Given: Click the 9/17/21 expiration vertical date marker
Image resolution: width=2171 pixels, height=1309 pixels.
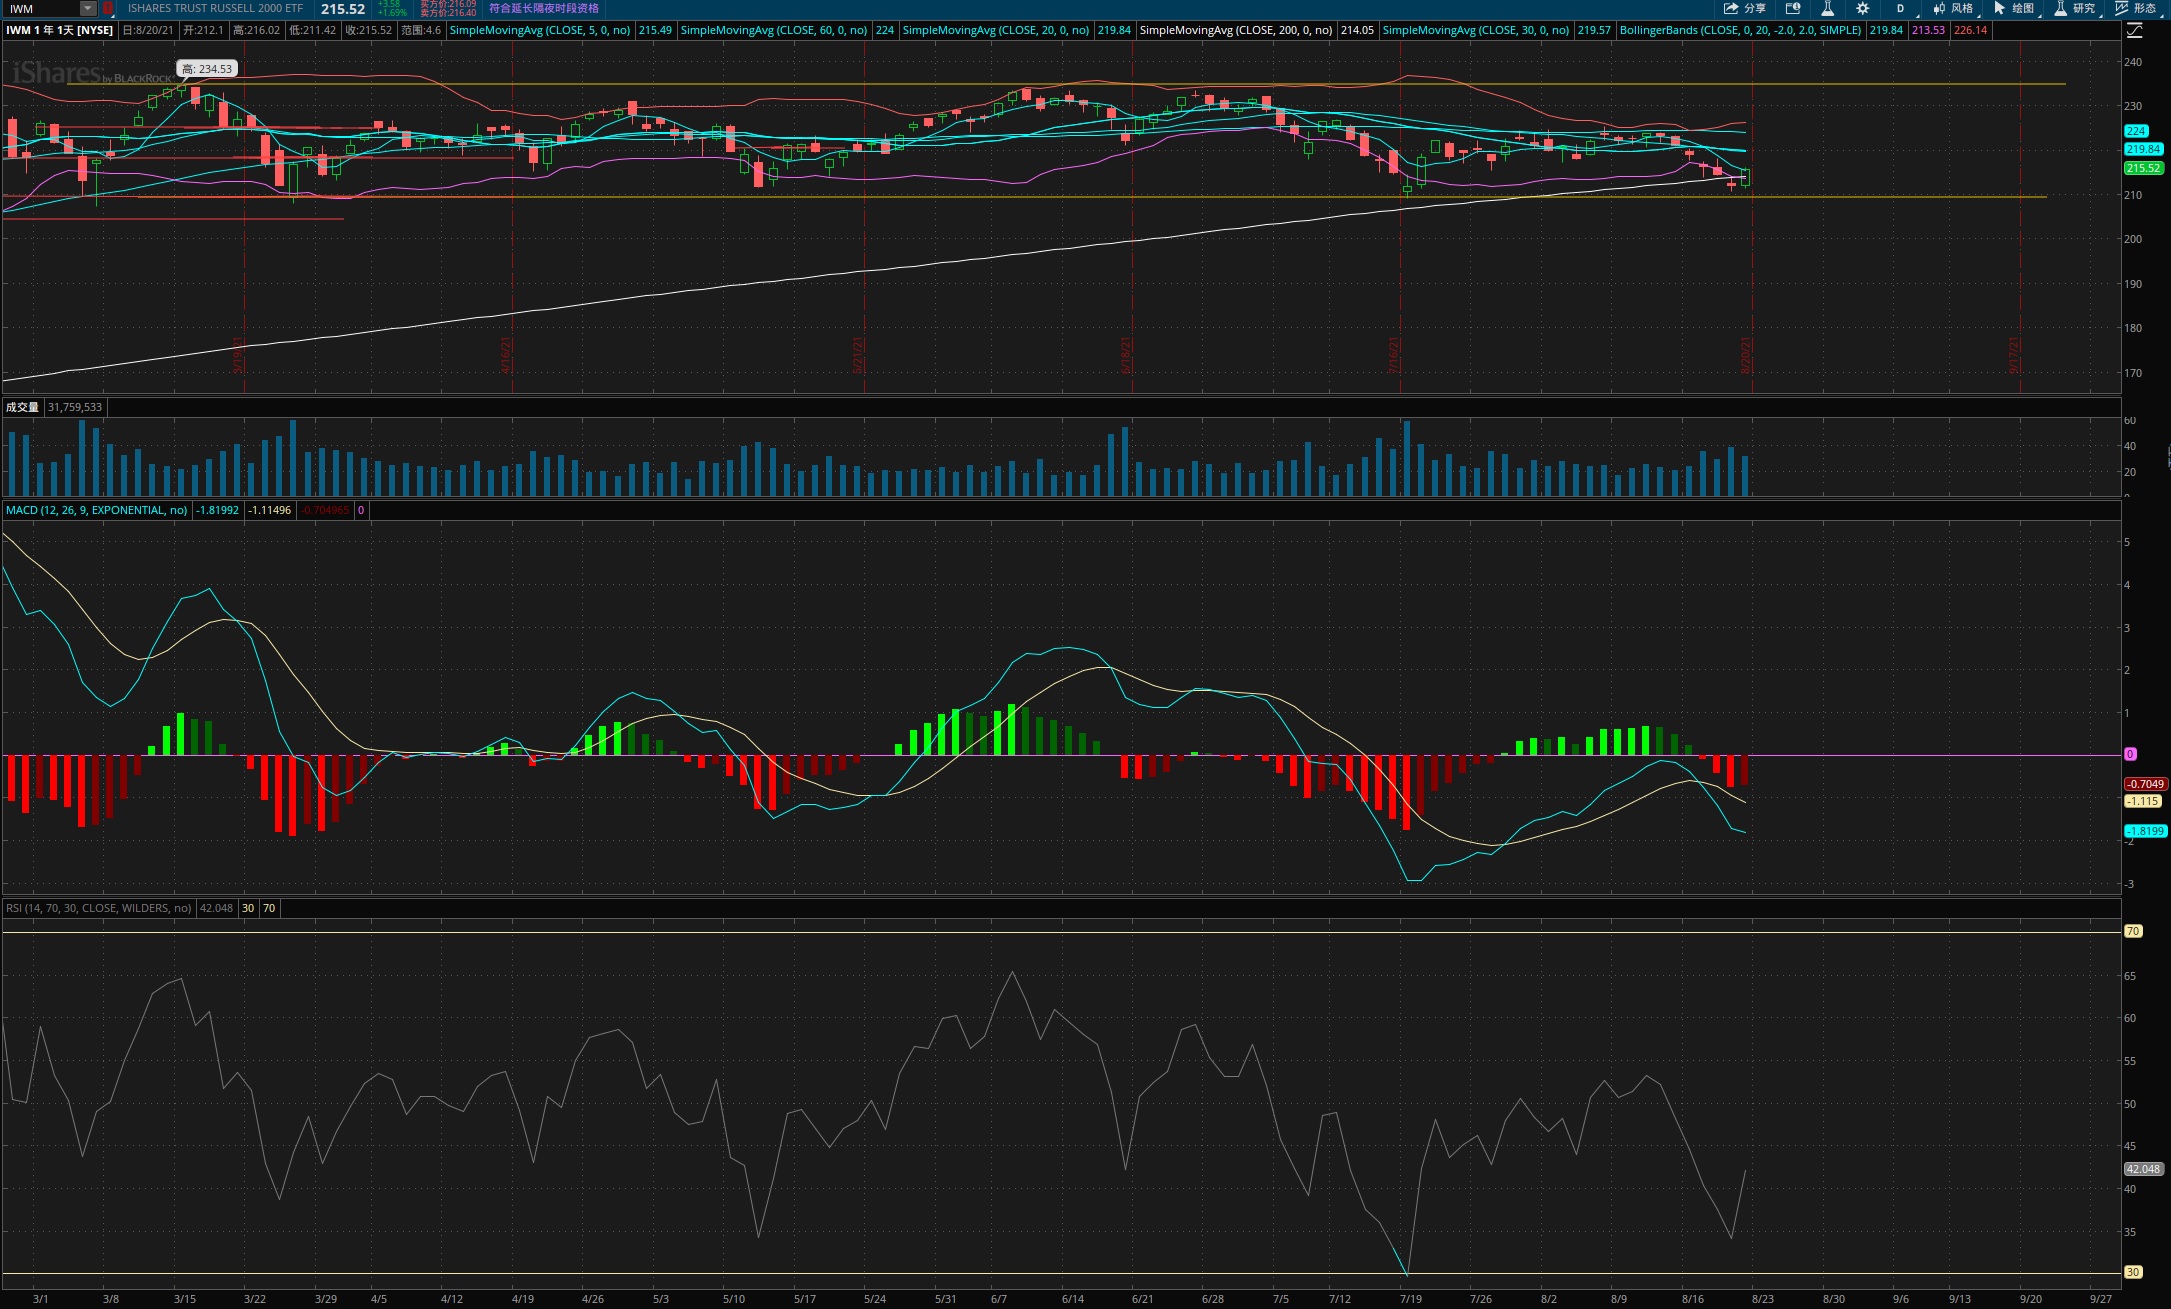Looking at the screenshot, I should [x=2014, y=355].
